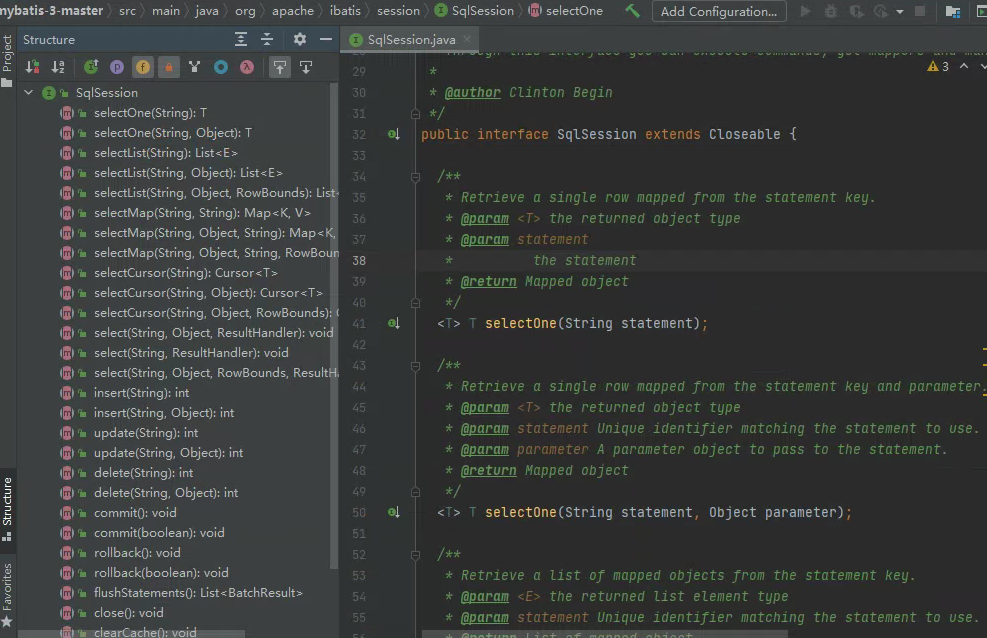
Task: Expand all nodes in Structure panel
Action: coord(240,40)
